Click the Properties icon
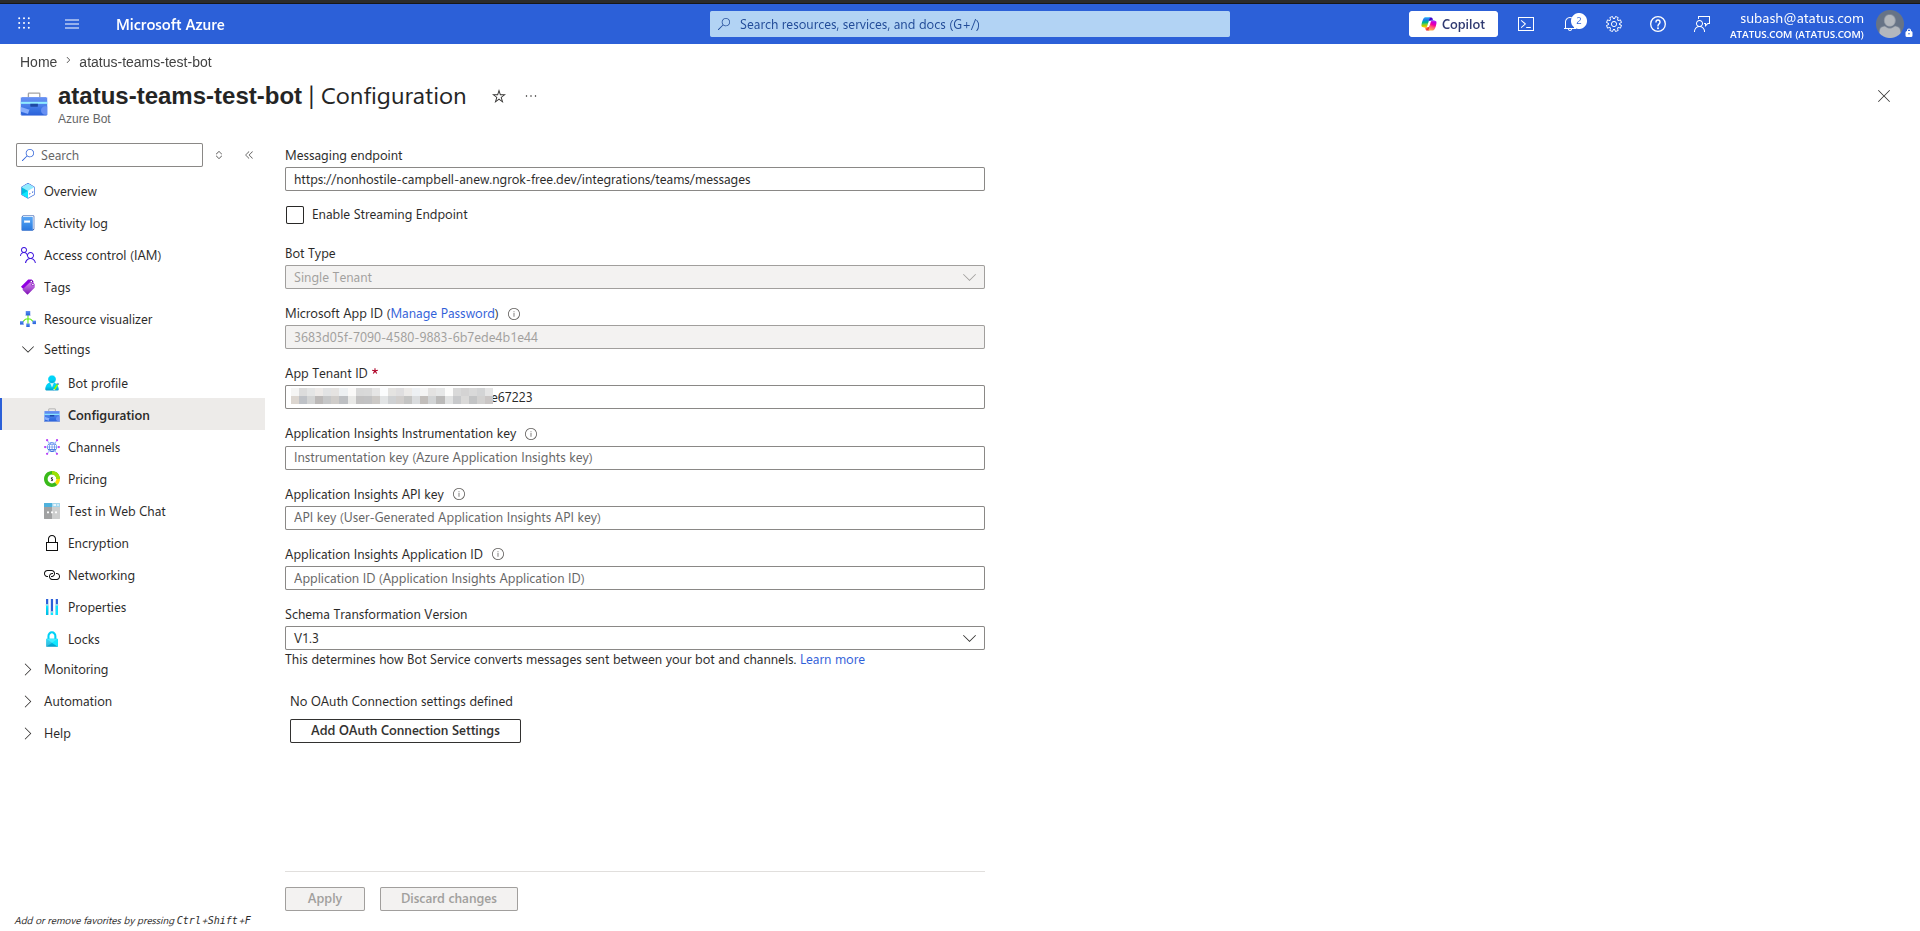This screenshot has width=1920, height=931. (x=52, y=607)
